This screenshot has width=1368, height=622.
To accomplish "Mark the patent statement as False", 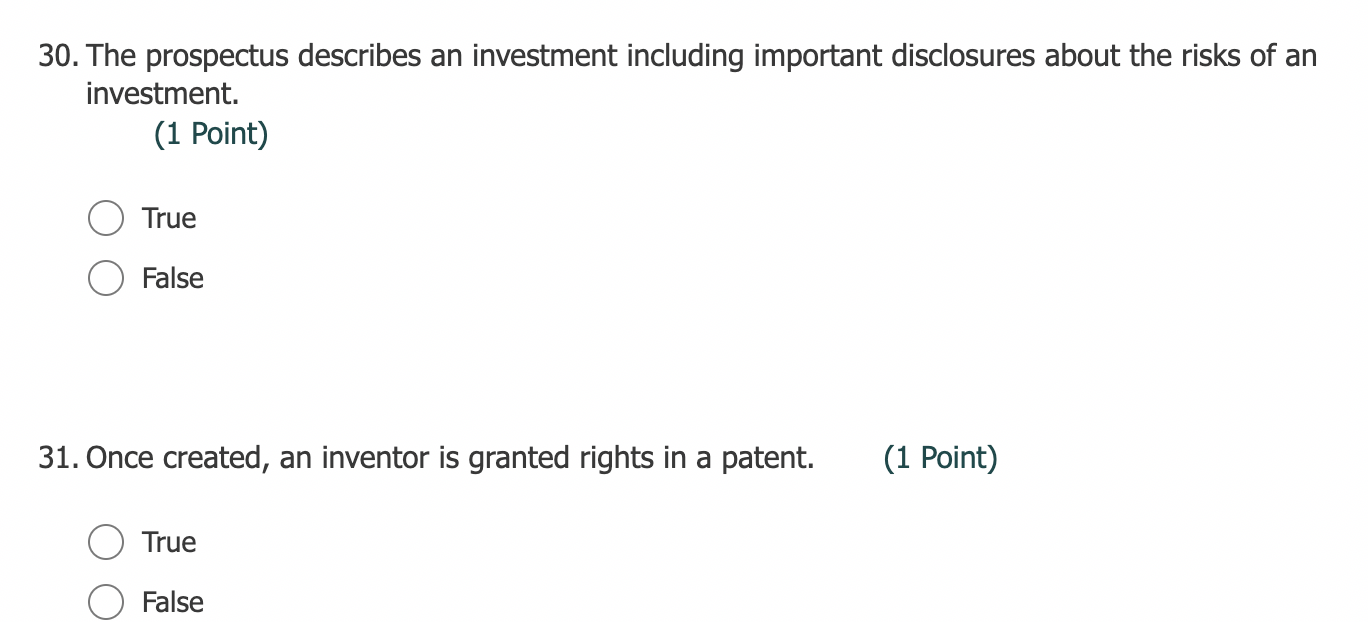I will (x=105, y=602).
